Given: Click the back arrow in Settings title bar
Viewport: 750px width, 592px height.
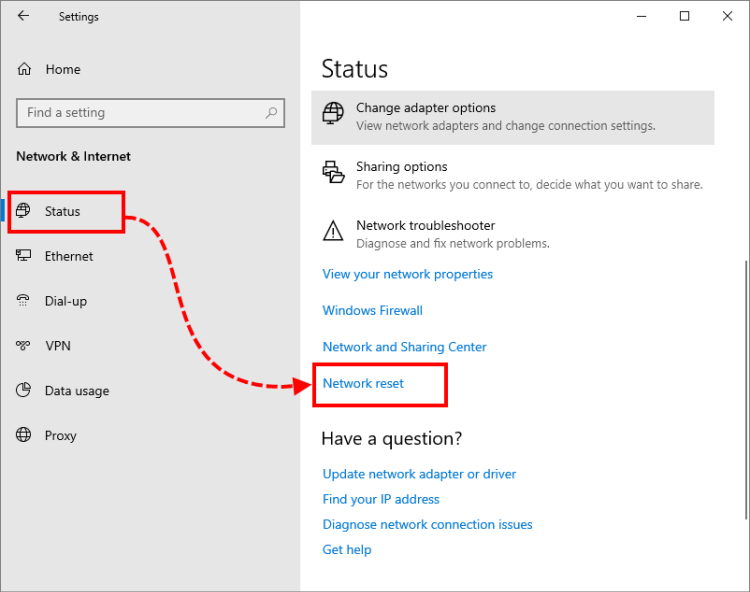Looking at the screenshot, I should tap(24, 16).
